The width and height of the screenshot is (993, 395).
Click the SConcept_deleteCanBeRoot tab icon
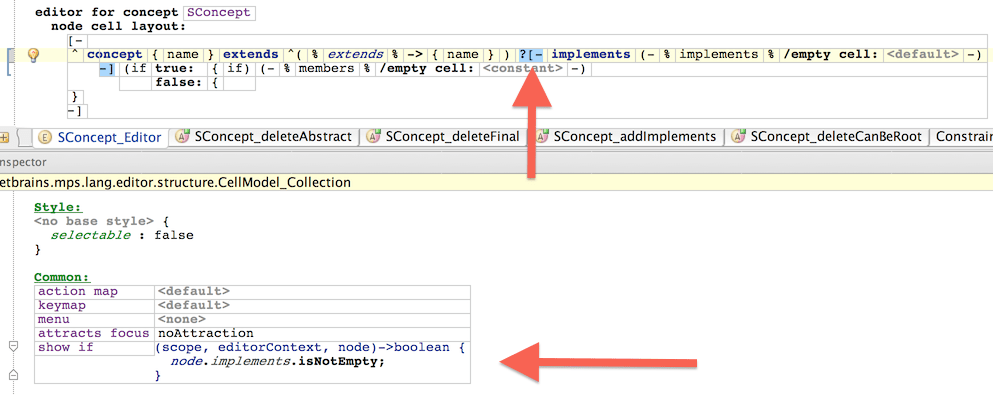coord(737,136)
